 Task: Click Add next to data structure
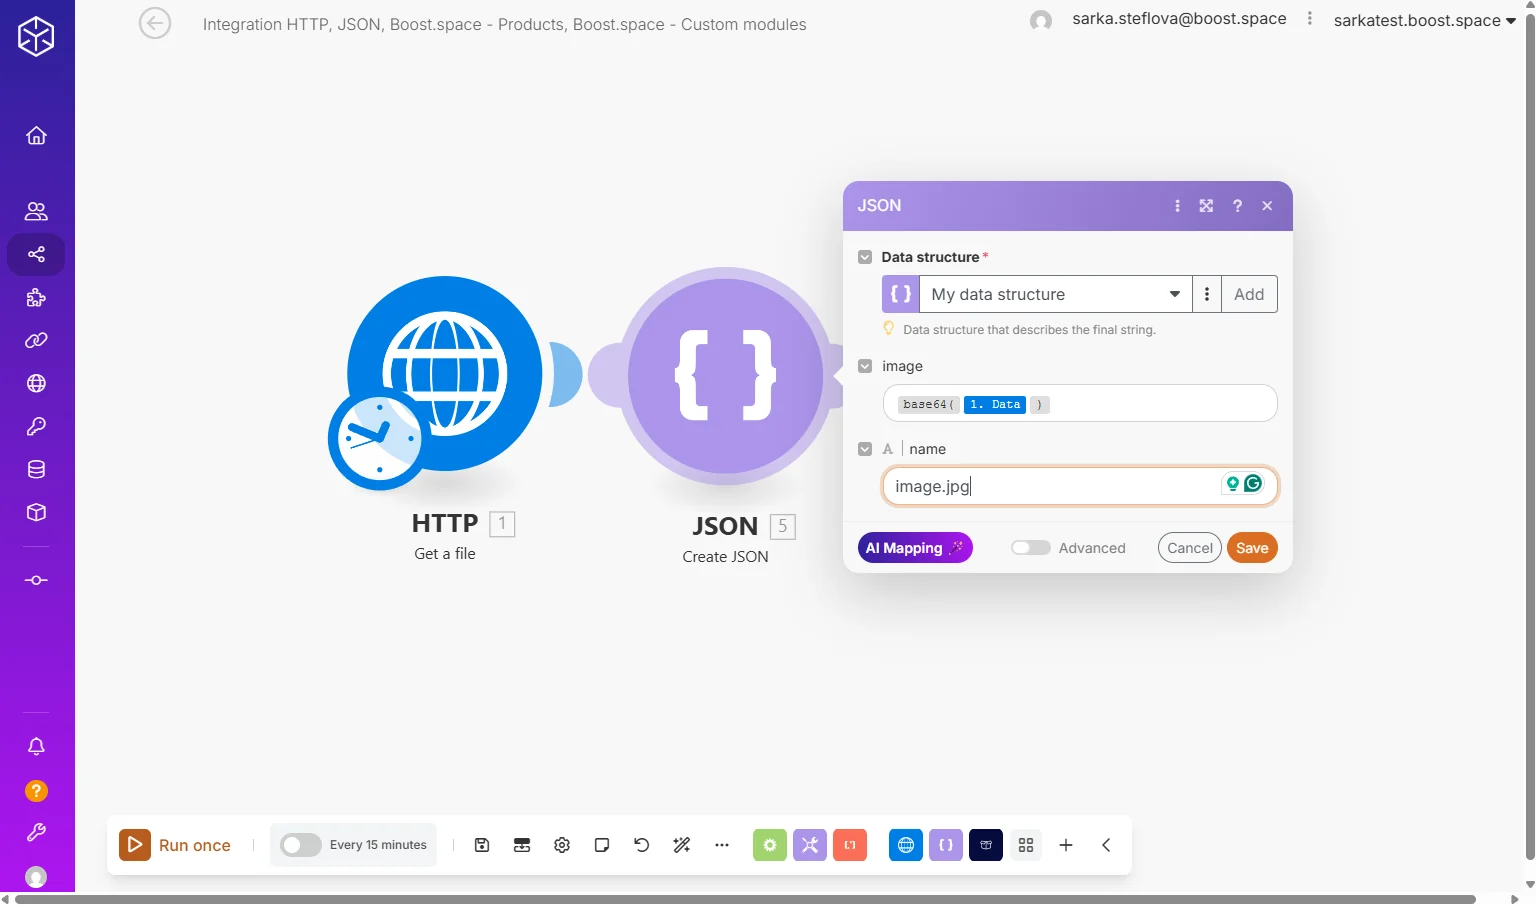1249,294
